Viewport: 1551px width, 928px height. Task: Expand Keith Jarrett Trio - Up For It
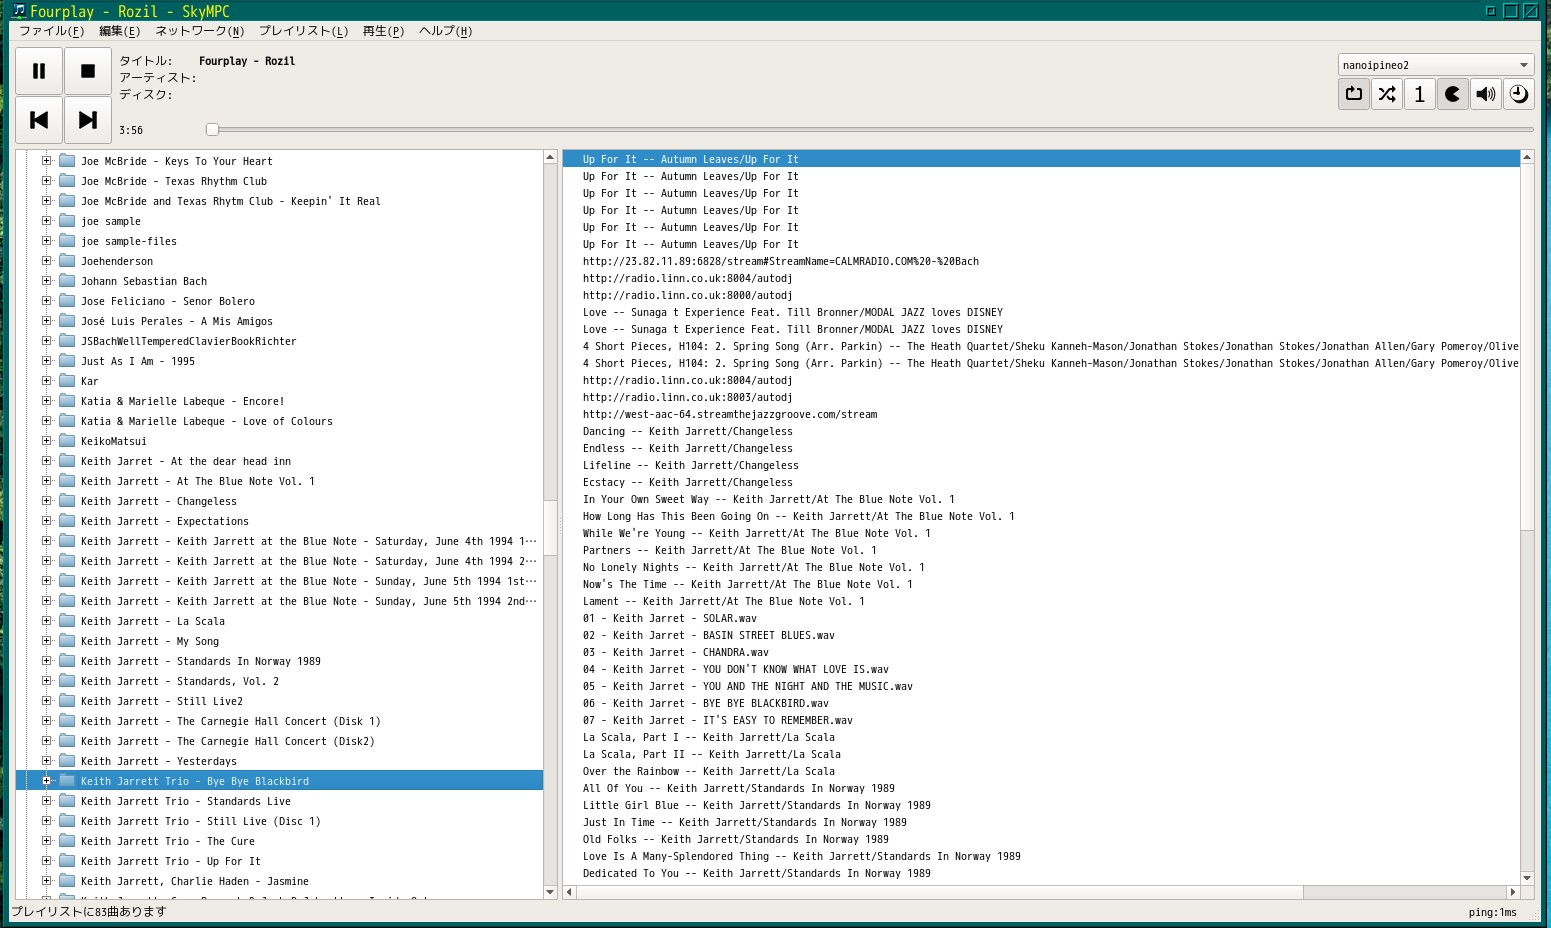(x=46, y=861)
